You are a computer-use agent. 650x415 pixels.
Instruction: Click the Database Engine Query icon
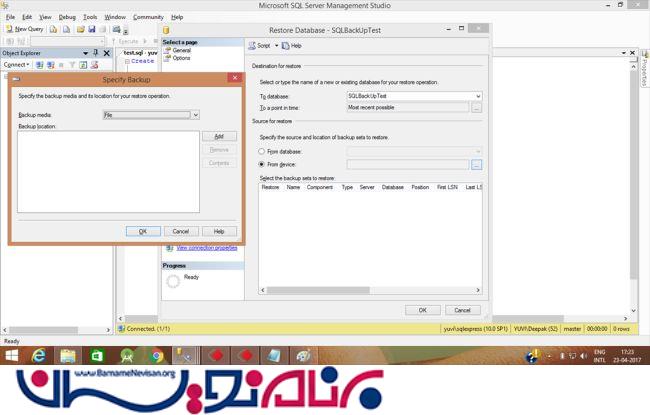[x=53, y=29]
